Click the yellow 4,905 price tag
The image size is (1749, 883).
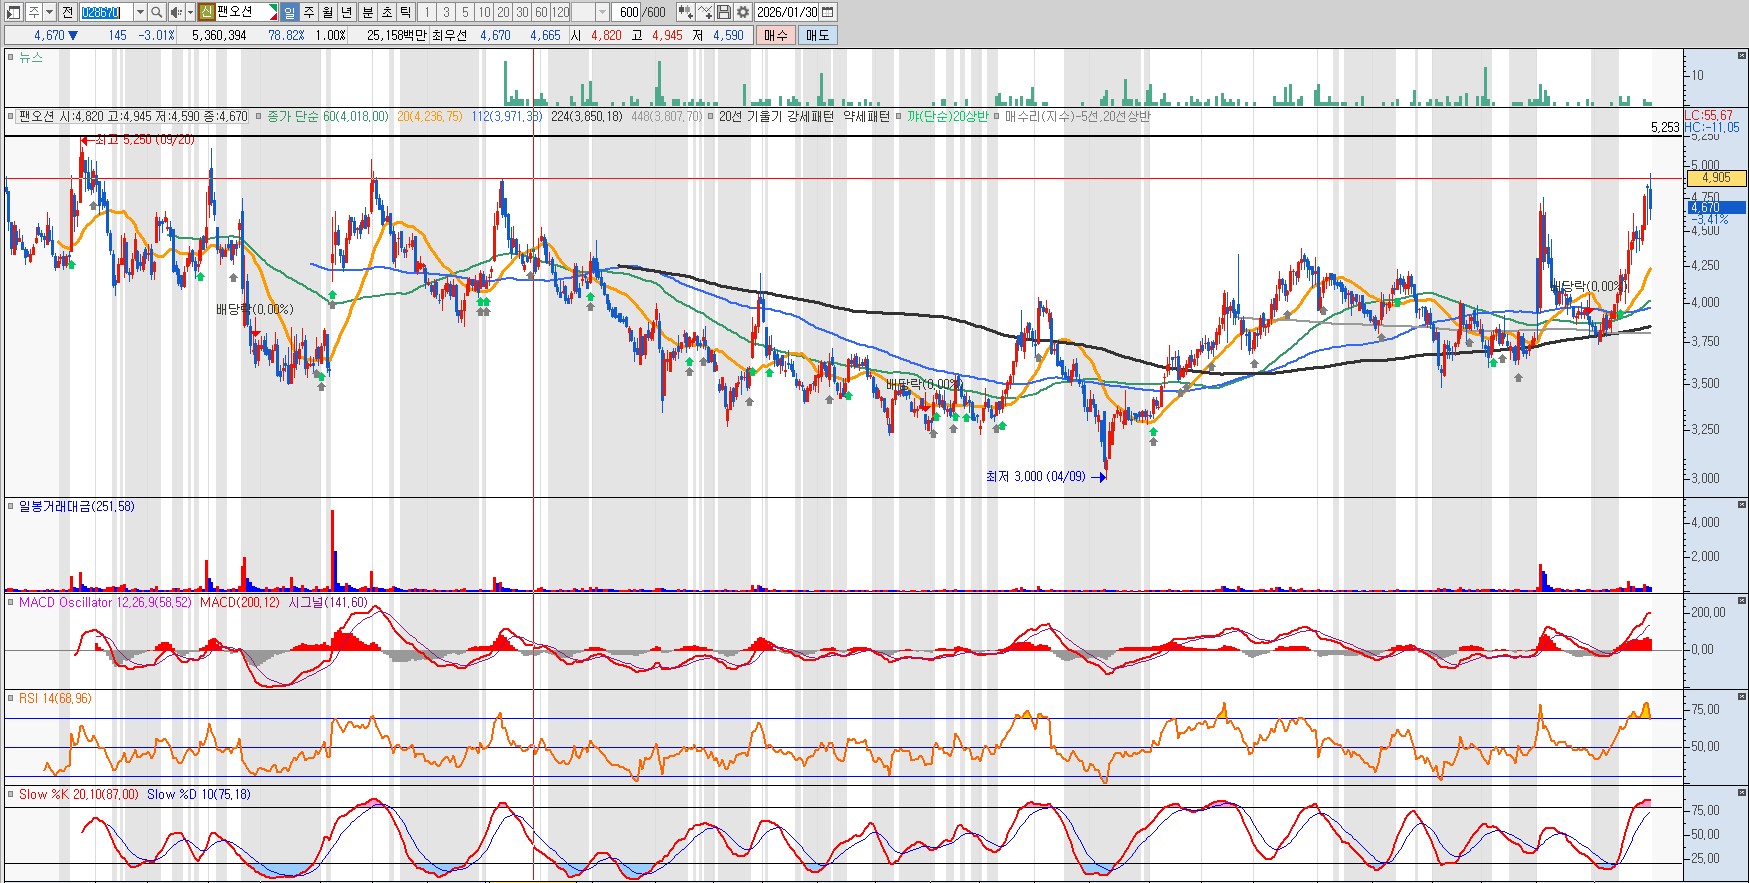click(x=1716, y=178)
